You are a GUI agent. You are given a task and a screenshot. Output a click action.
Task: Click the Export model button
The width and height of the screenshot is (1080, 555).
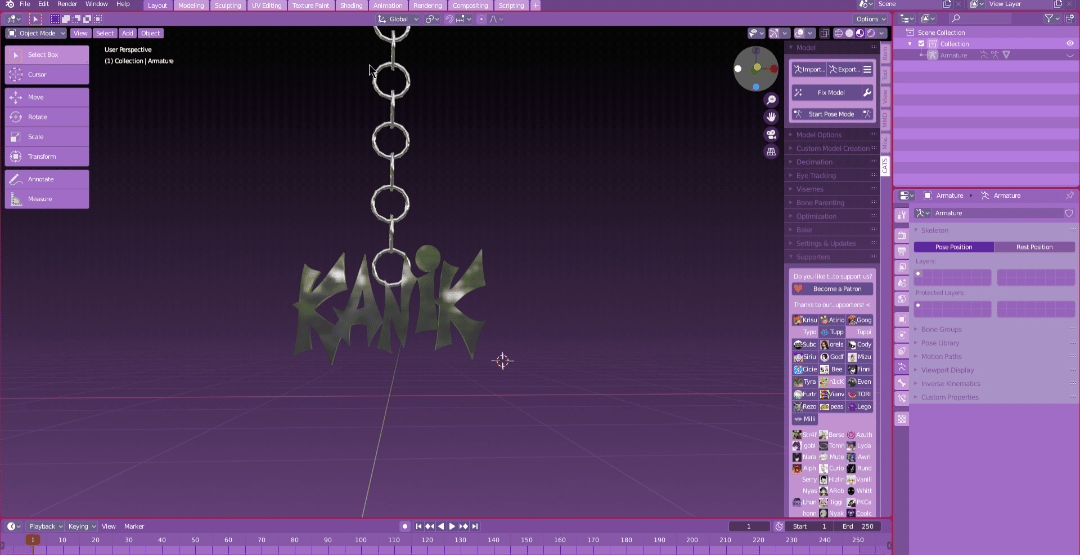coord(844,70)
